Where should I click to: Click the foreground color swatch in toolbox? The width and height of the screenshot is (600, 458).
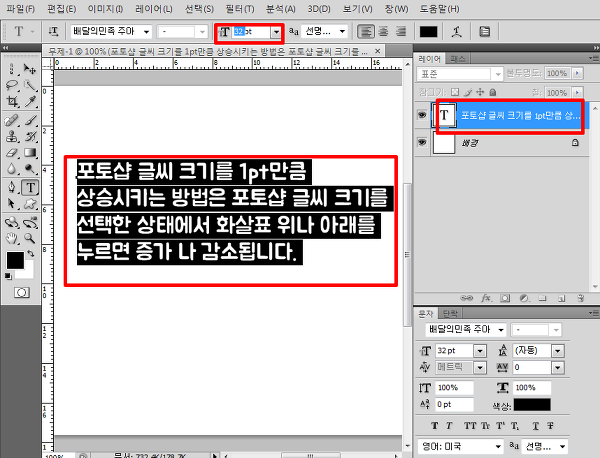[15, 261]
